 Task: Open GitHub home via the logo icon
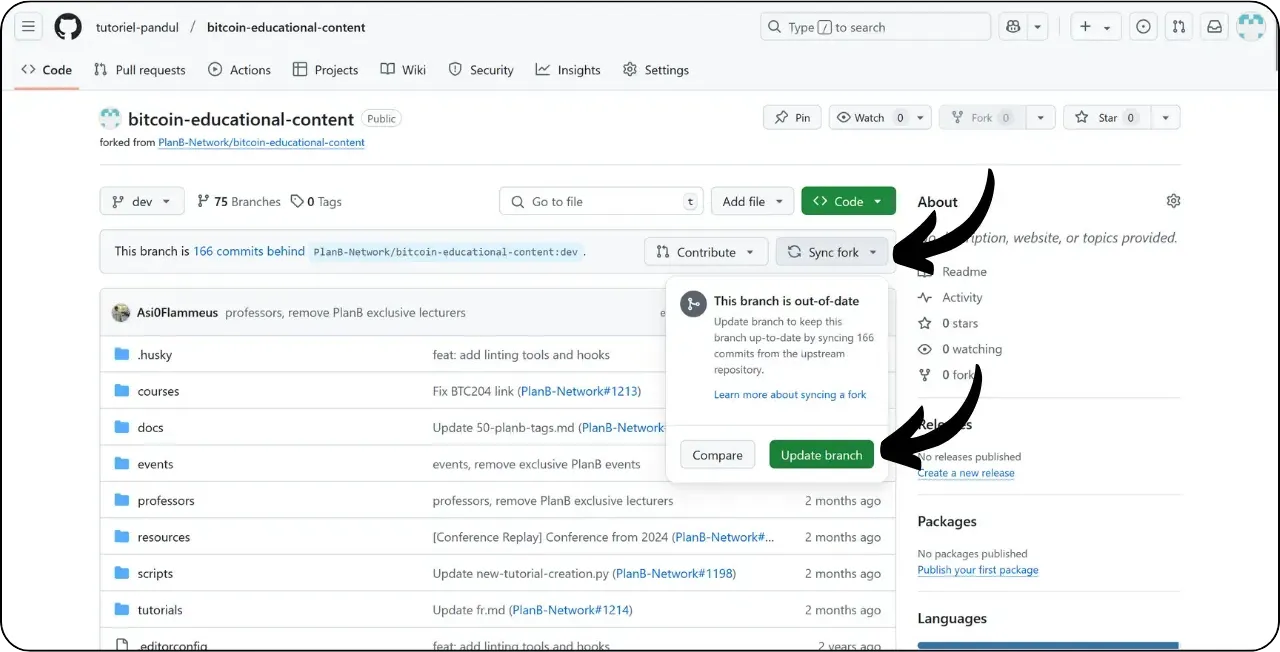point(67,27)
